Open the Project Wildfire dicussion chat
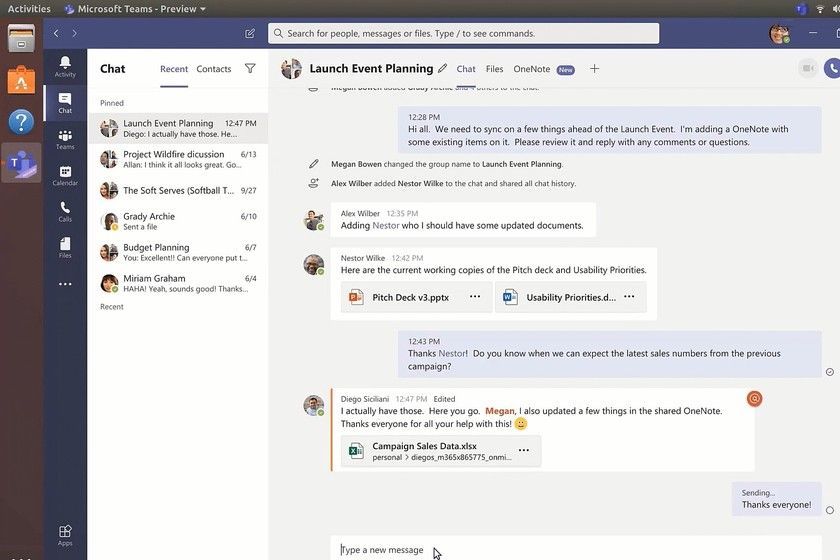 pos(178,159)
